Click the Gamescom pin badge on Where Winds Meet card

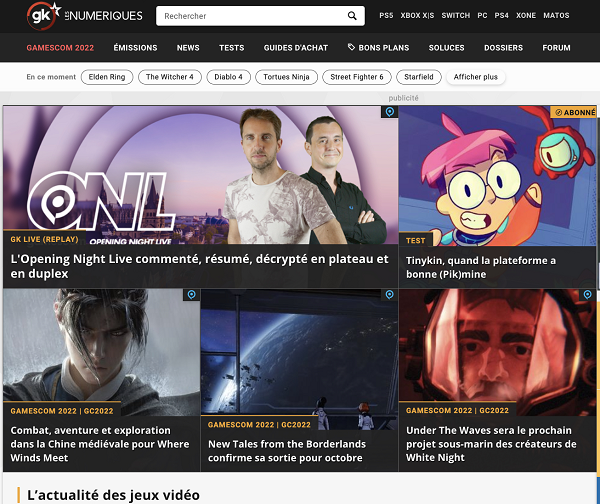[x=191, y=294]
